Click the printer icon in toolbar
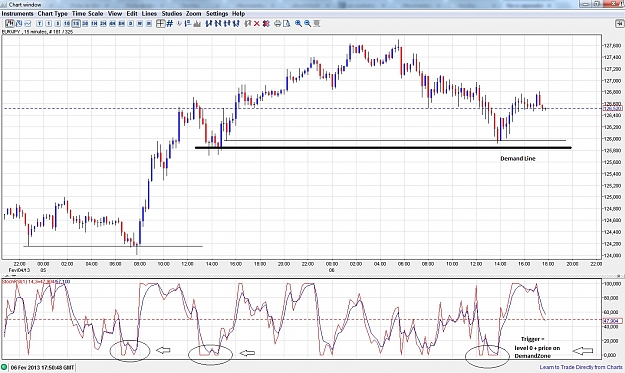Image resolution: width=625 pixels, height=373 pixels. pyautogui.click(x=277, y=24)
